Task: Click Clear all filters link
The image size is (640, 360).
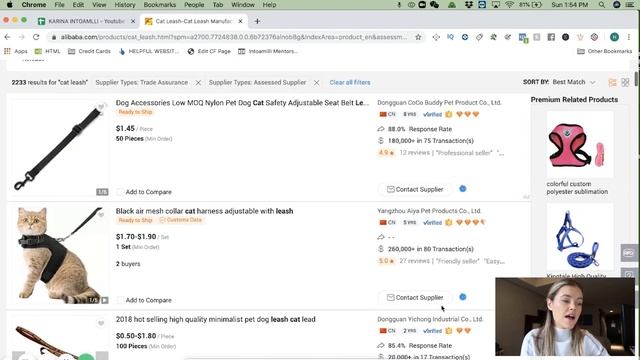Action: pos(350,82)
